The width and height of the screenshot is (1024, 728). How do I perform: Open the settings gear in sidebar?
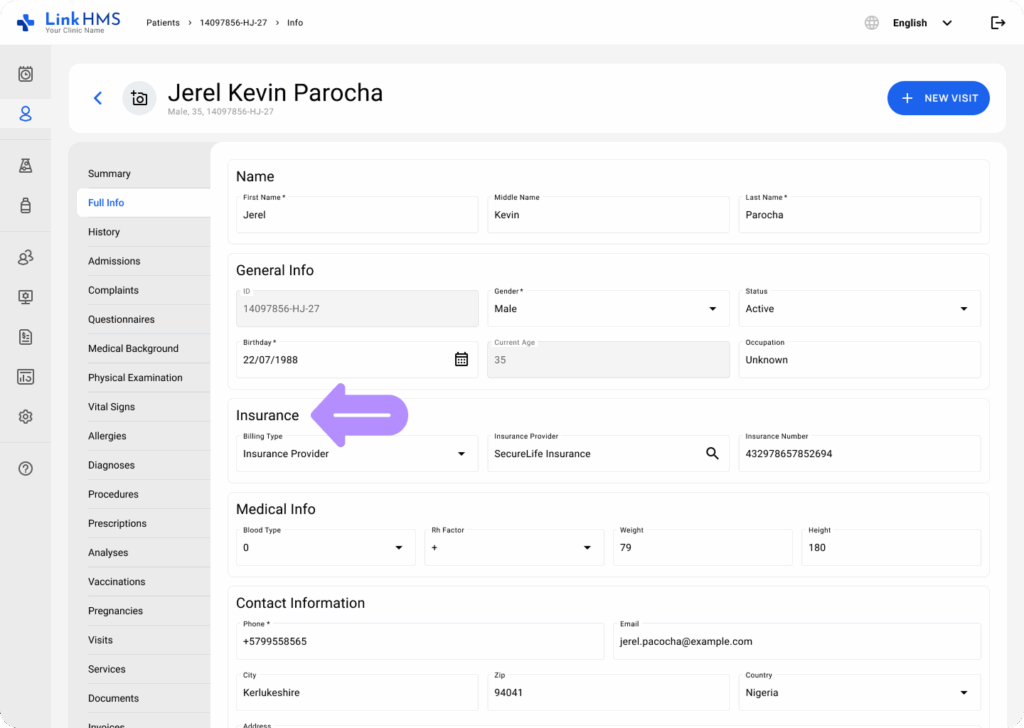pos(26,417)
